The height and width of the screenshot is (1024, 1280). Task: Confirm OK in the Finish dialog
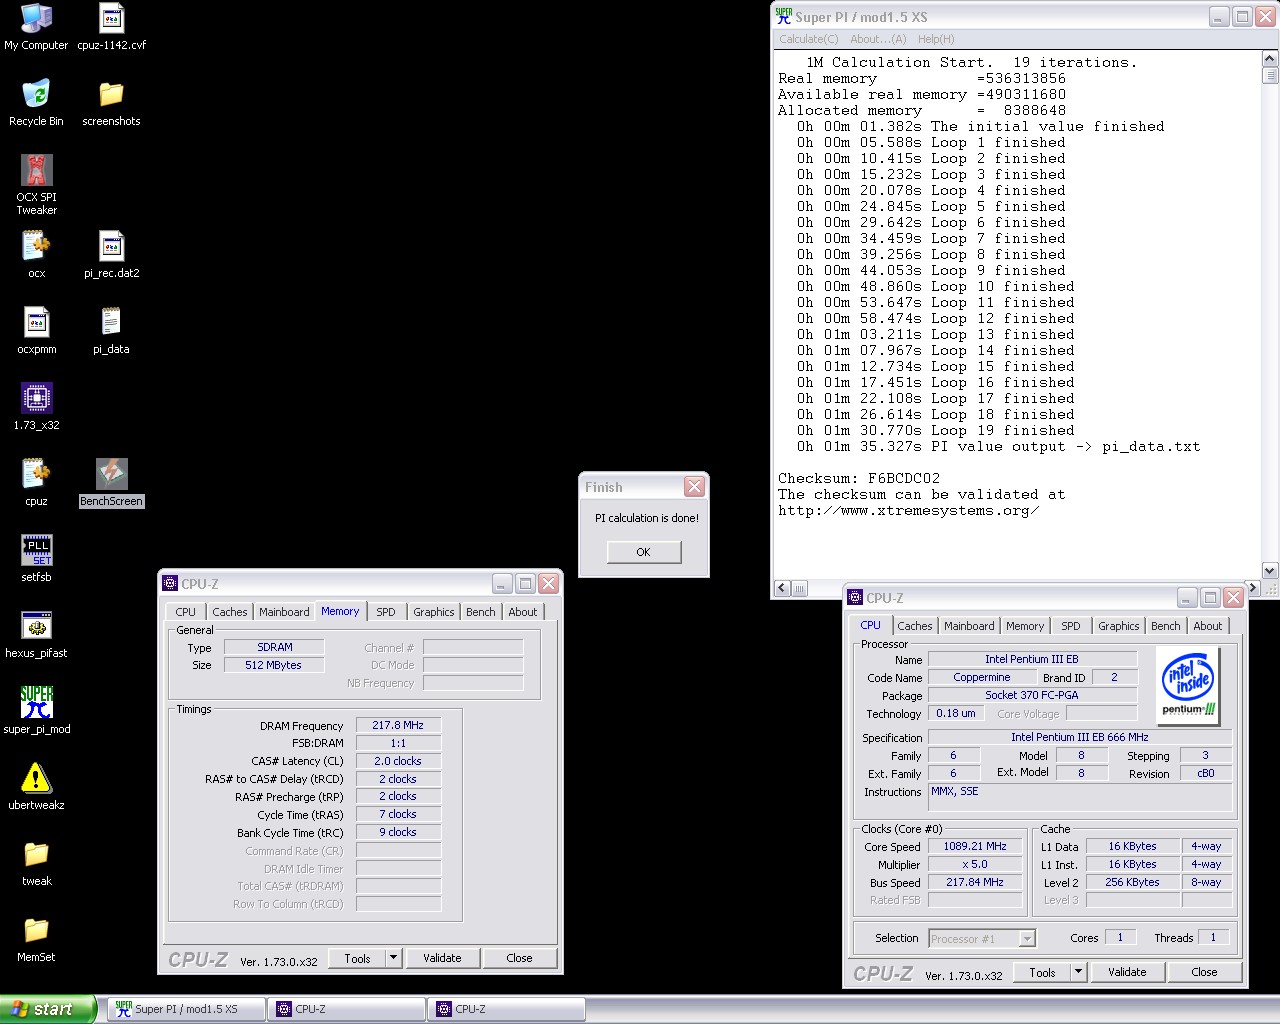[x=643, y=552]
